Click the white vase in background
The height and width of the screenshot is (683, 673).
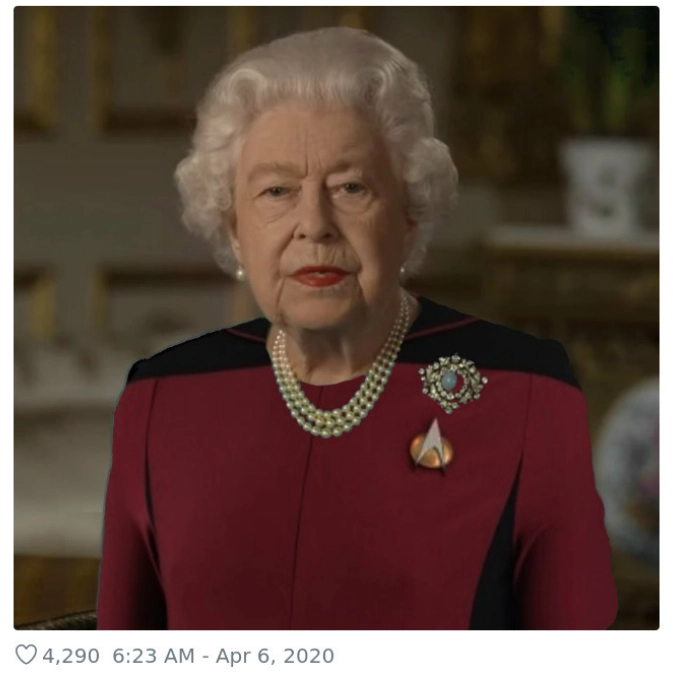[605, 187]
